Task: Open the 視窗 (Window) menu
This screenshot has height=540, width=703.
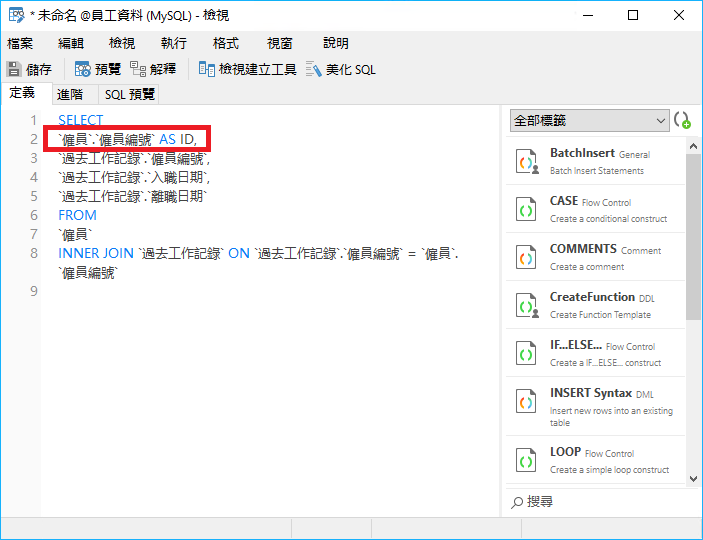Action: point(280,43)
